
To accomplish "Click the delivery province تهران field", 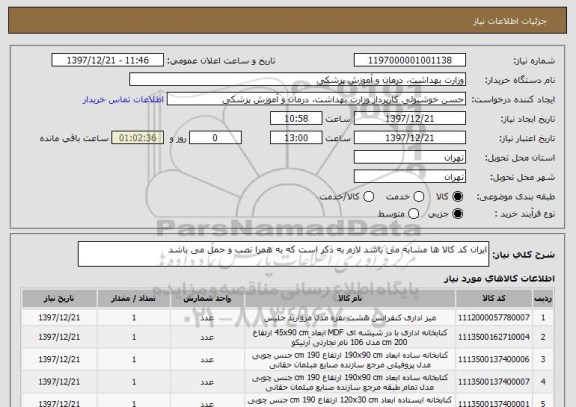I will coord(410,158).
